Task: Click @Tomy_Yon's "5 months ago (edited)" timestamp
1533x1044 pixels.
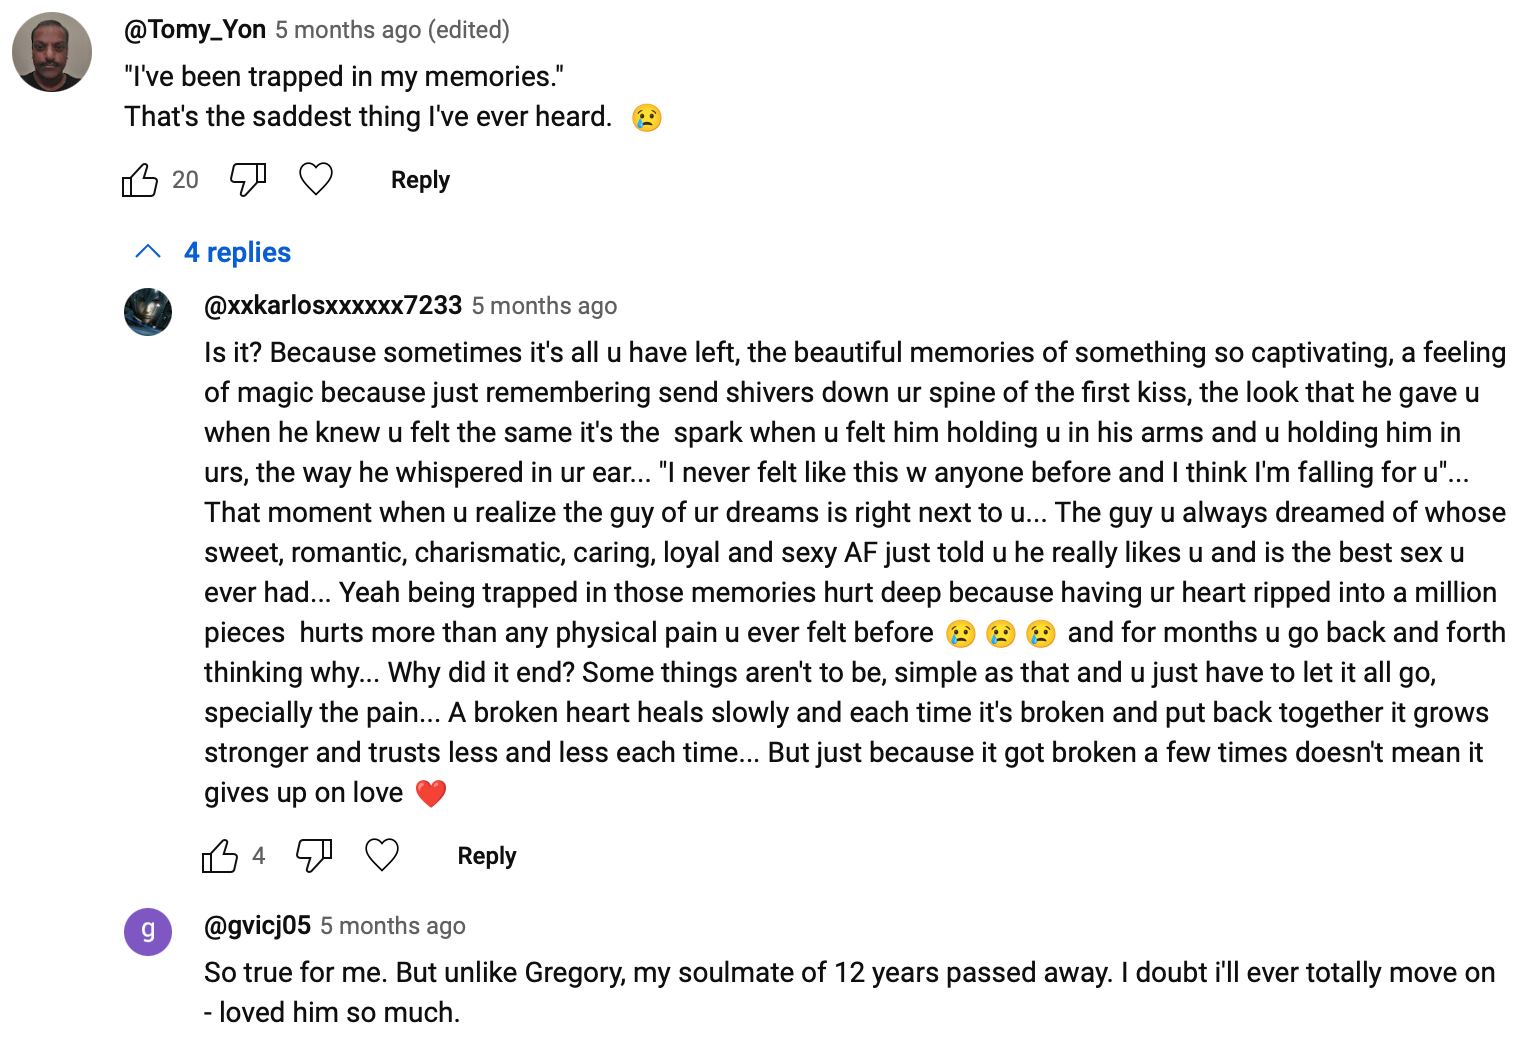Action: click(x=392, y=30)
